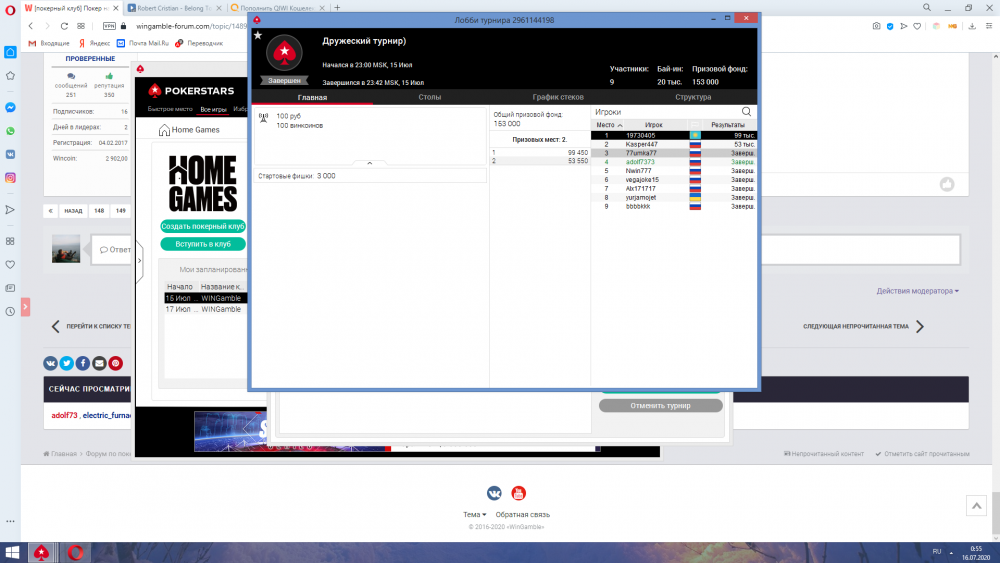Open WhatsApp in the Opera sidebar
This screenshot has height=563, width=1000.
[10, 131]
